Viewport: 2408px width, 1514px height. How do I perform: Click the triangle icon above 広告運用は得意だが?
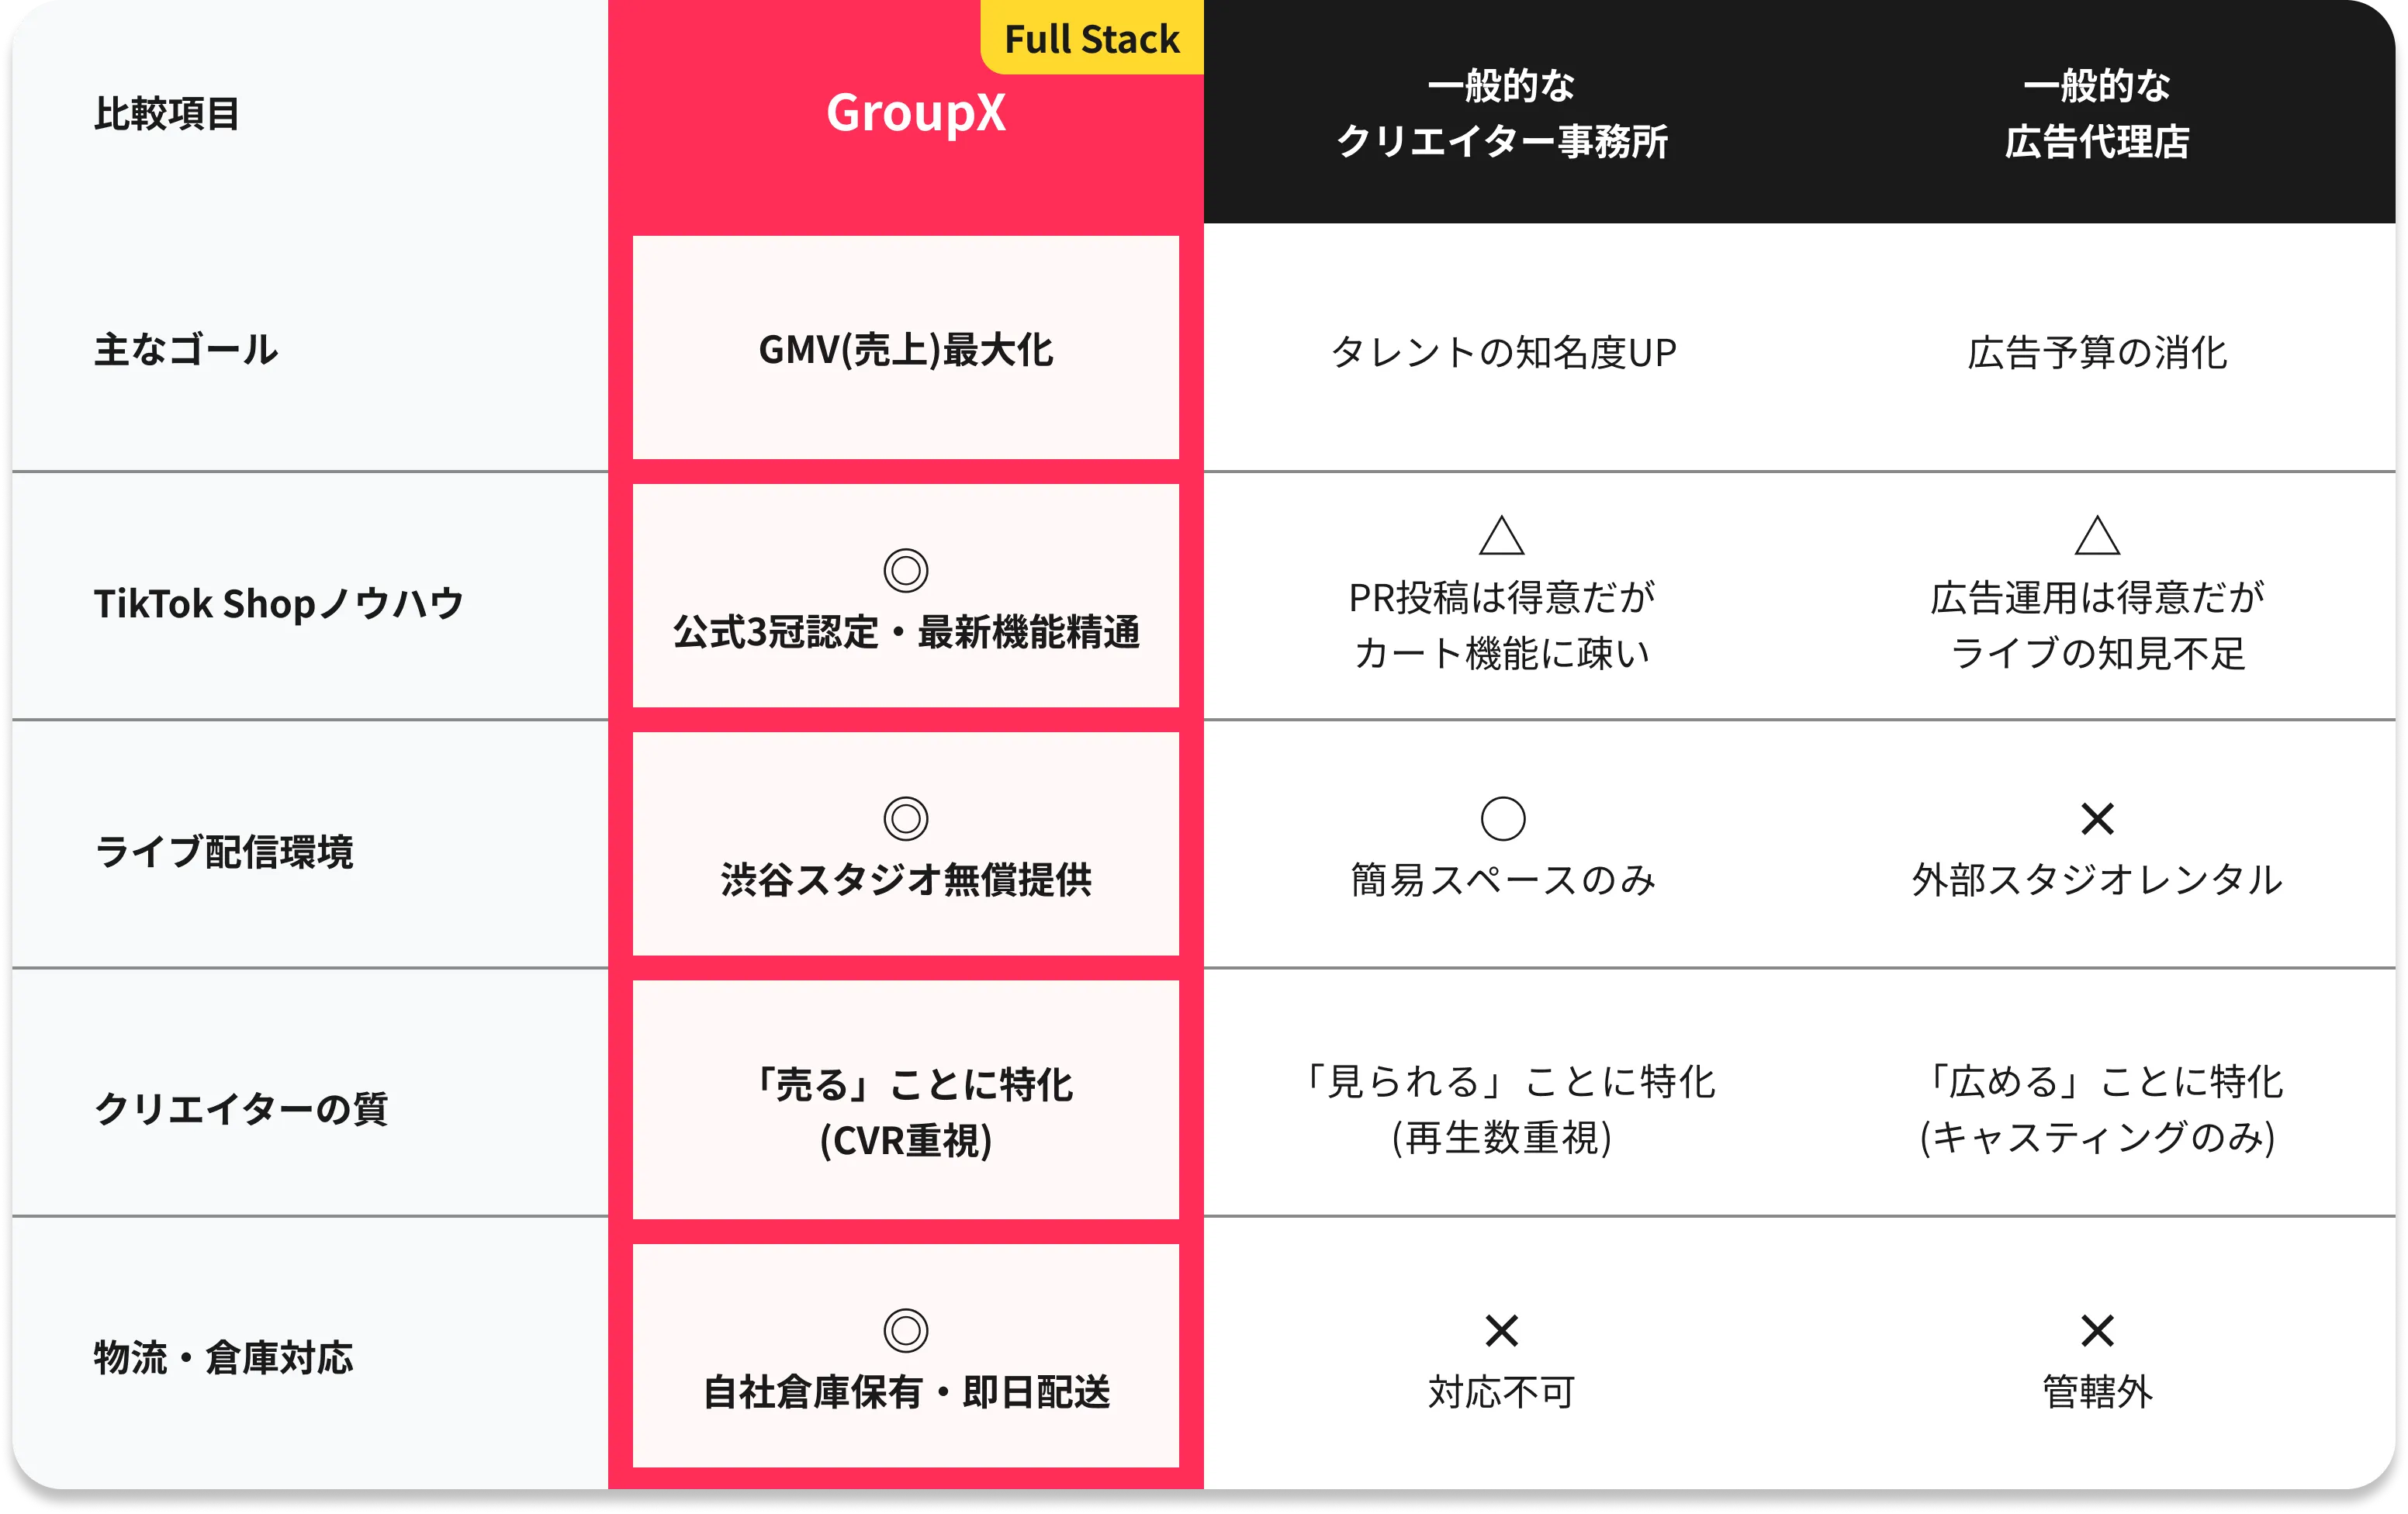(2097, 536)
